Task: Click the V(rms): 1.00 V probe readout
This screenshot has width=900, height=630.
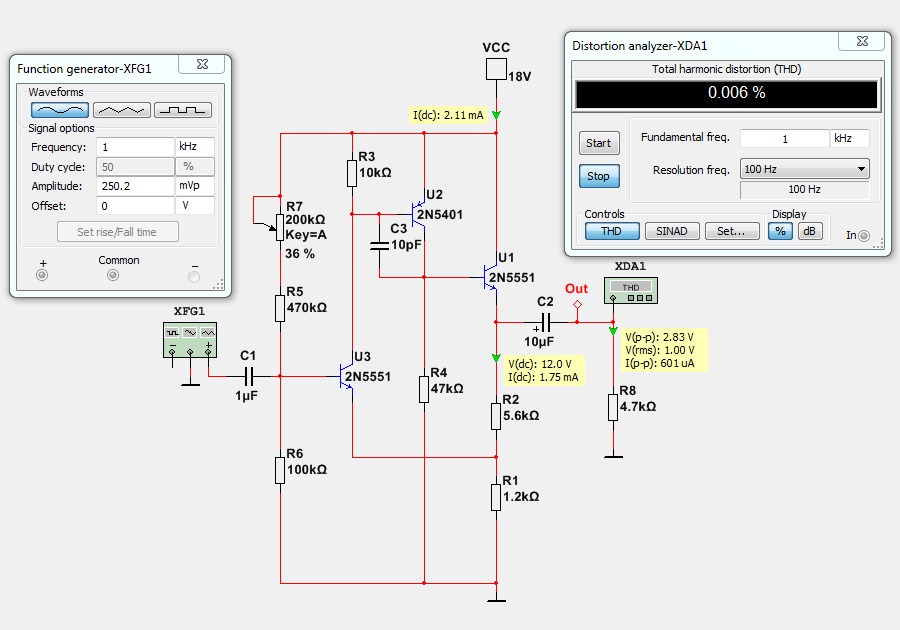Action: point(660,350)
